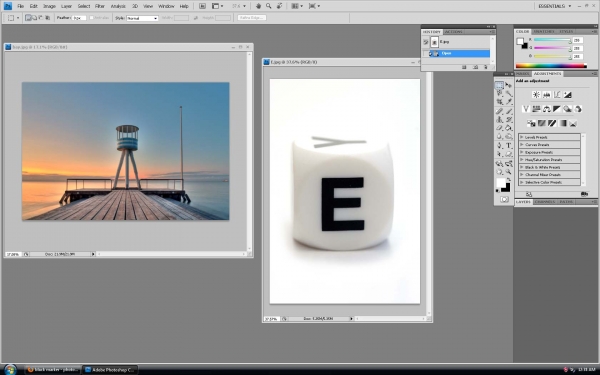Add a Vibrance adjustment
The width and height of the screenshot is (600, 375).
(526, 109)
